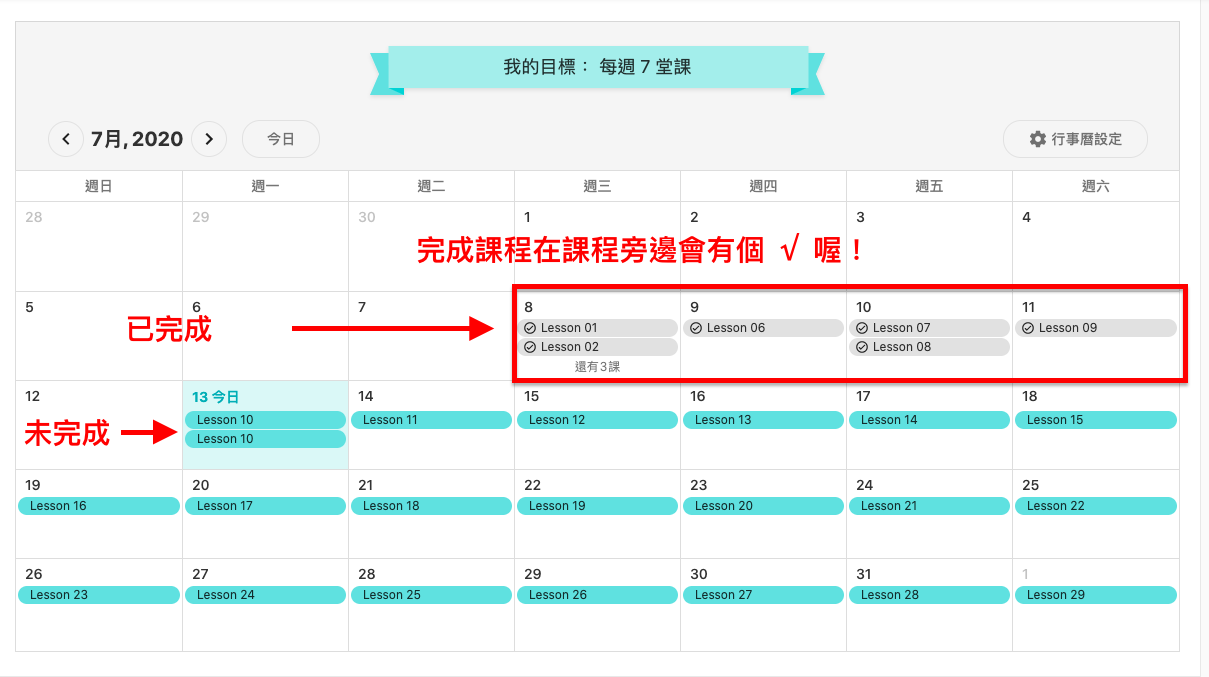Click the 13 今日 date cell label

click(x=215, y=397)
